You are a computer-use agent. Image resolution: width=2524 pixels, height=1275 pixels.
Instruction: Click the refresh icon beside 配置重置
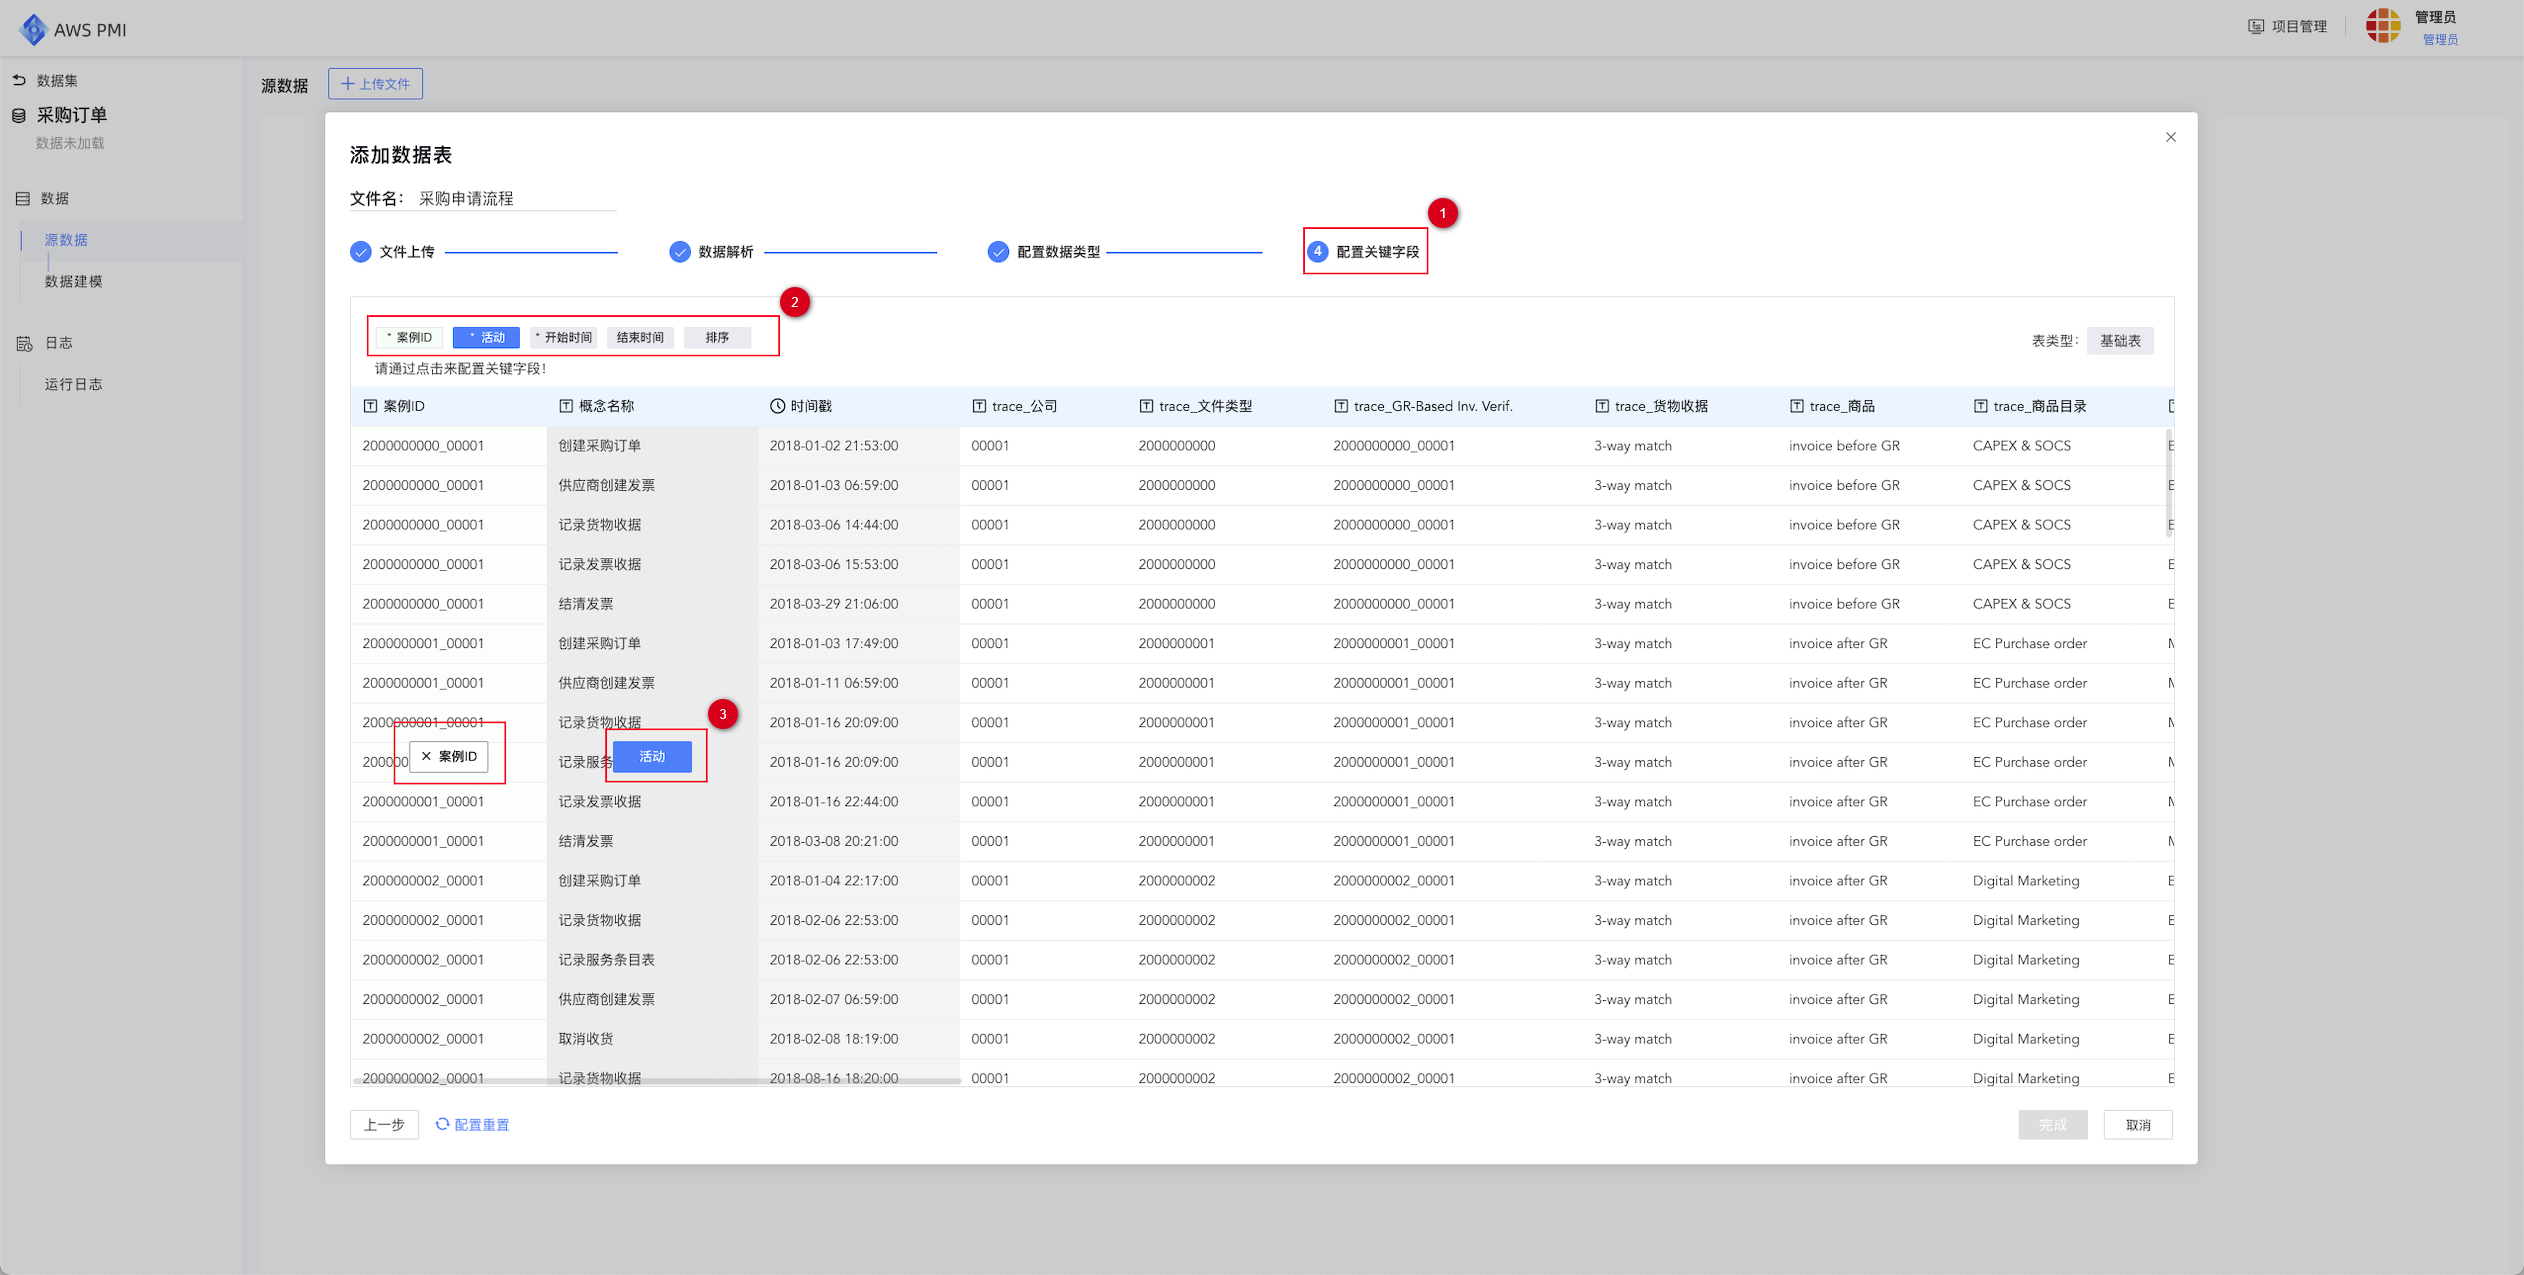pos(442,1124)
